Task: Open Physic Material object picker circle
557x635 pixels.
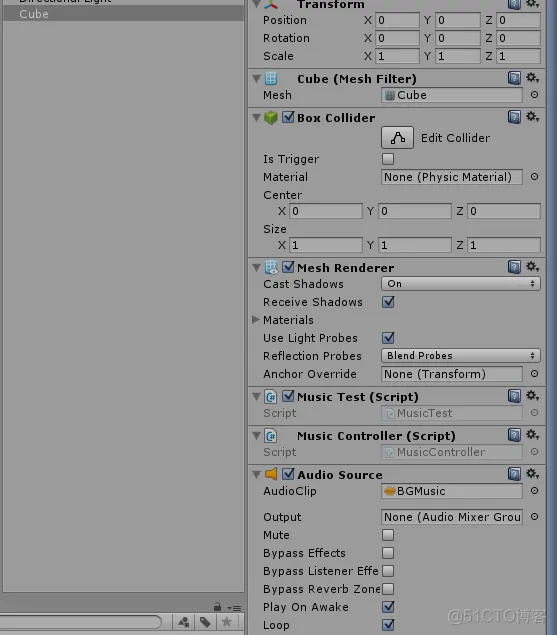Action: point(534,177)
